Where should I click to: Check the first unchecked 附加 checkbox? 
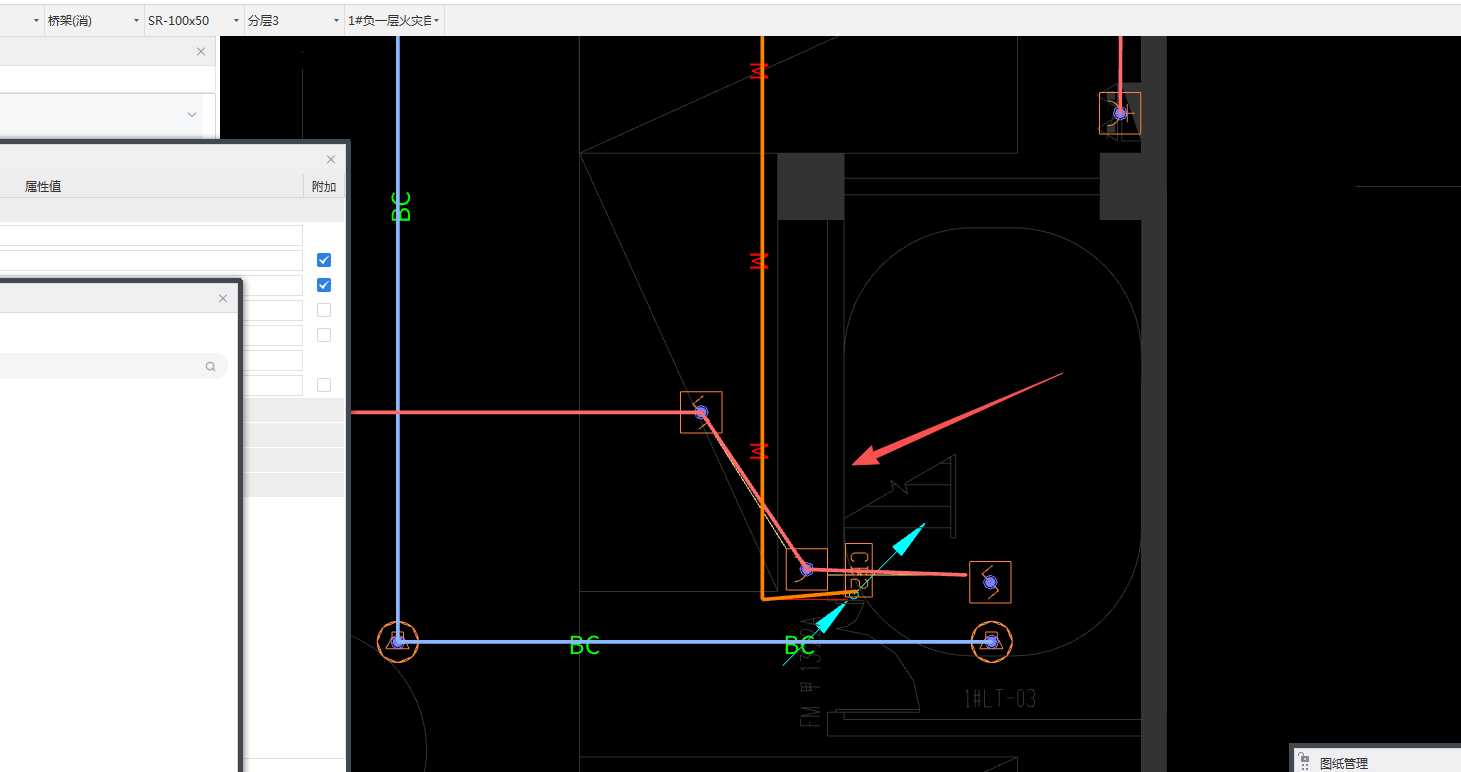click(324, 310)
